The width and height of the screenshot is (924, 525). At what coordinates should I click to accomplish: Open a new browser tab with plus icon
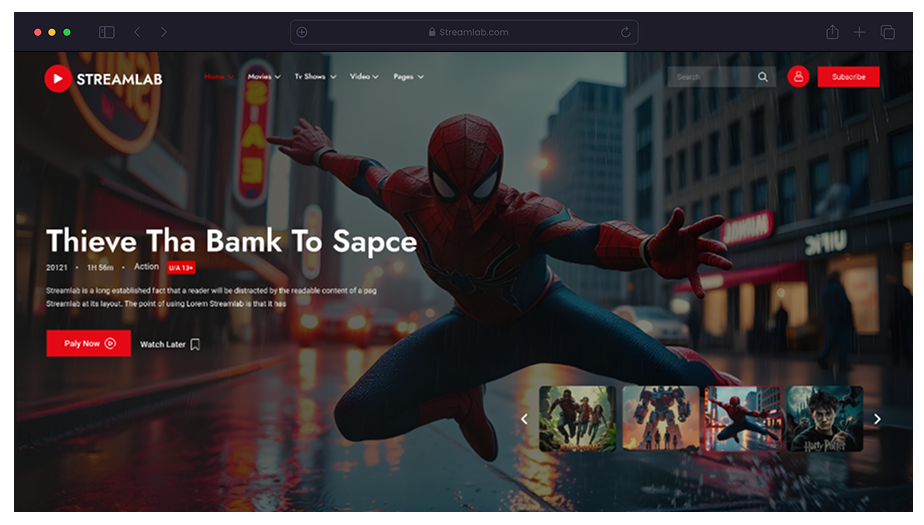click(x=859, y=32)
